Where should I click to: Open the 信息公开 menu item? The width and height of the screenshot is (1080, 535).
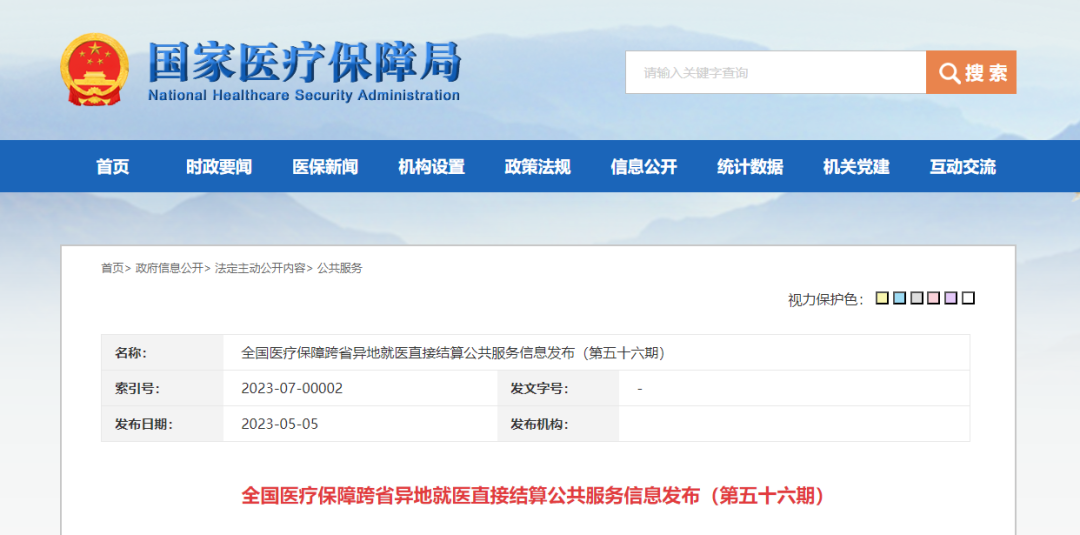tap(643, 167)
